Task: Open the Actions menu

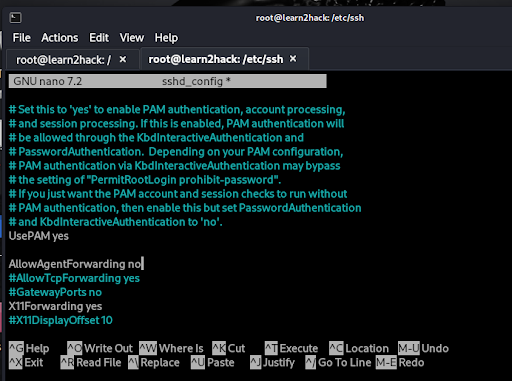Action: (x=60, y=38)
